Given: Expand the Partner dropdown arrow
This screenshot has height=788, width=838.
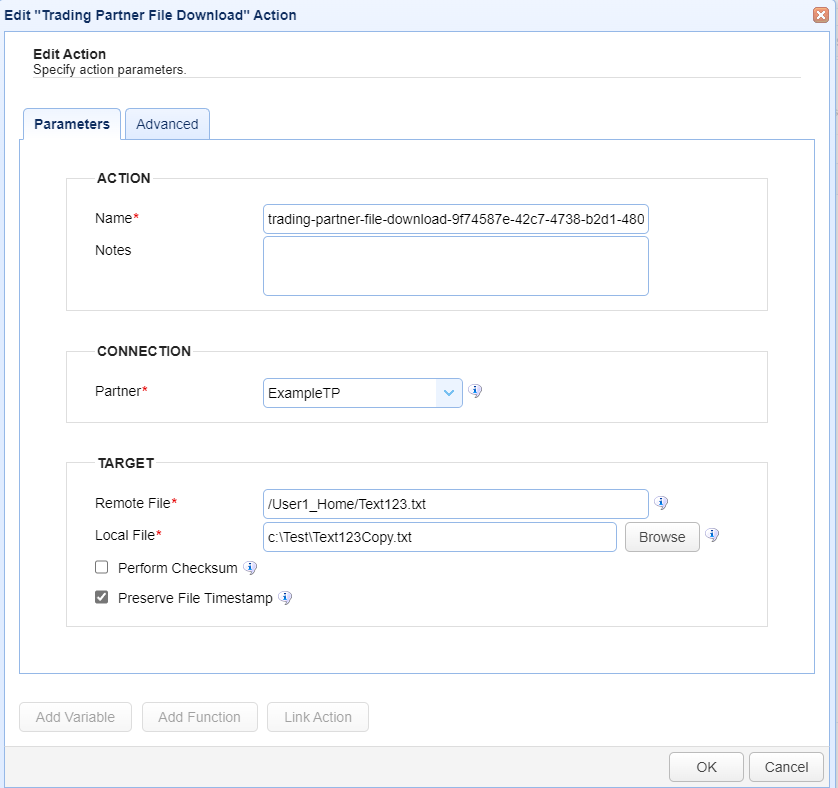Looking at the screenshot, I should (448, 393).
